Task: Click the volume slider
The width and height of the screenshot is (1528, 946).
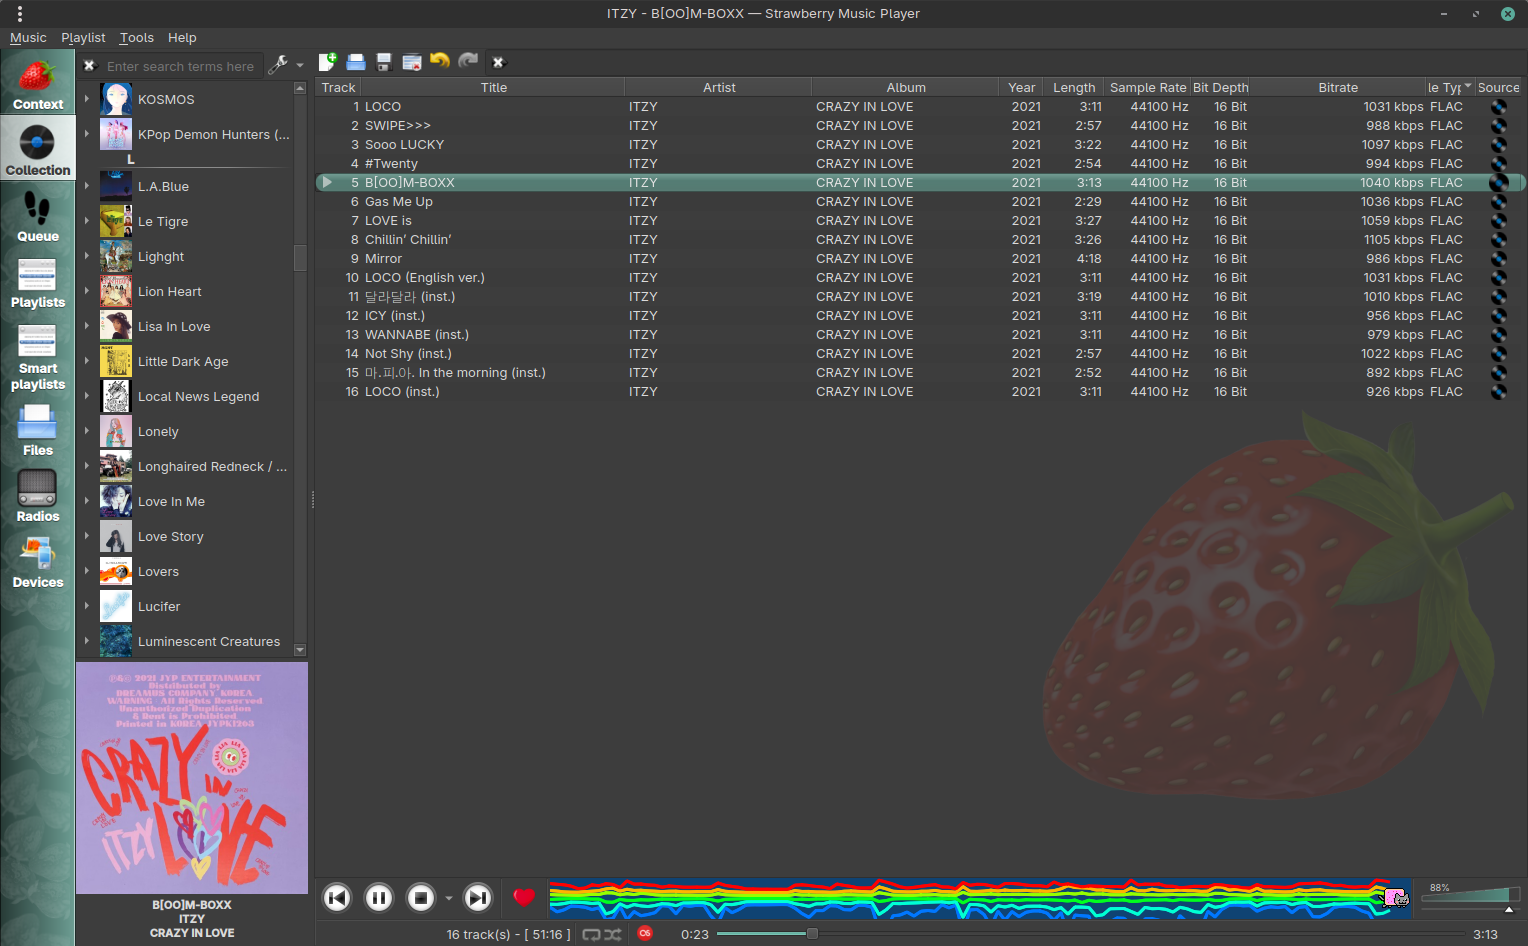Action: tap(1468, 896)
